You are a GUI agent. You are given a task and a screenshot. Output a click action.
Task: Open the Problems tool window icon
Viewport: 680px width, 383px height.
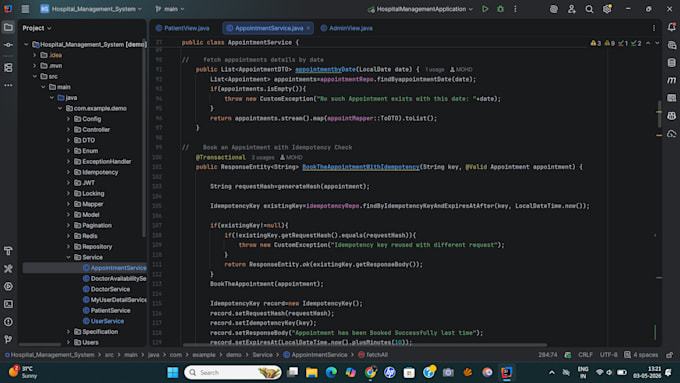[x=8, y=322]
